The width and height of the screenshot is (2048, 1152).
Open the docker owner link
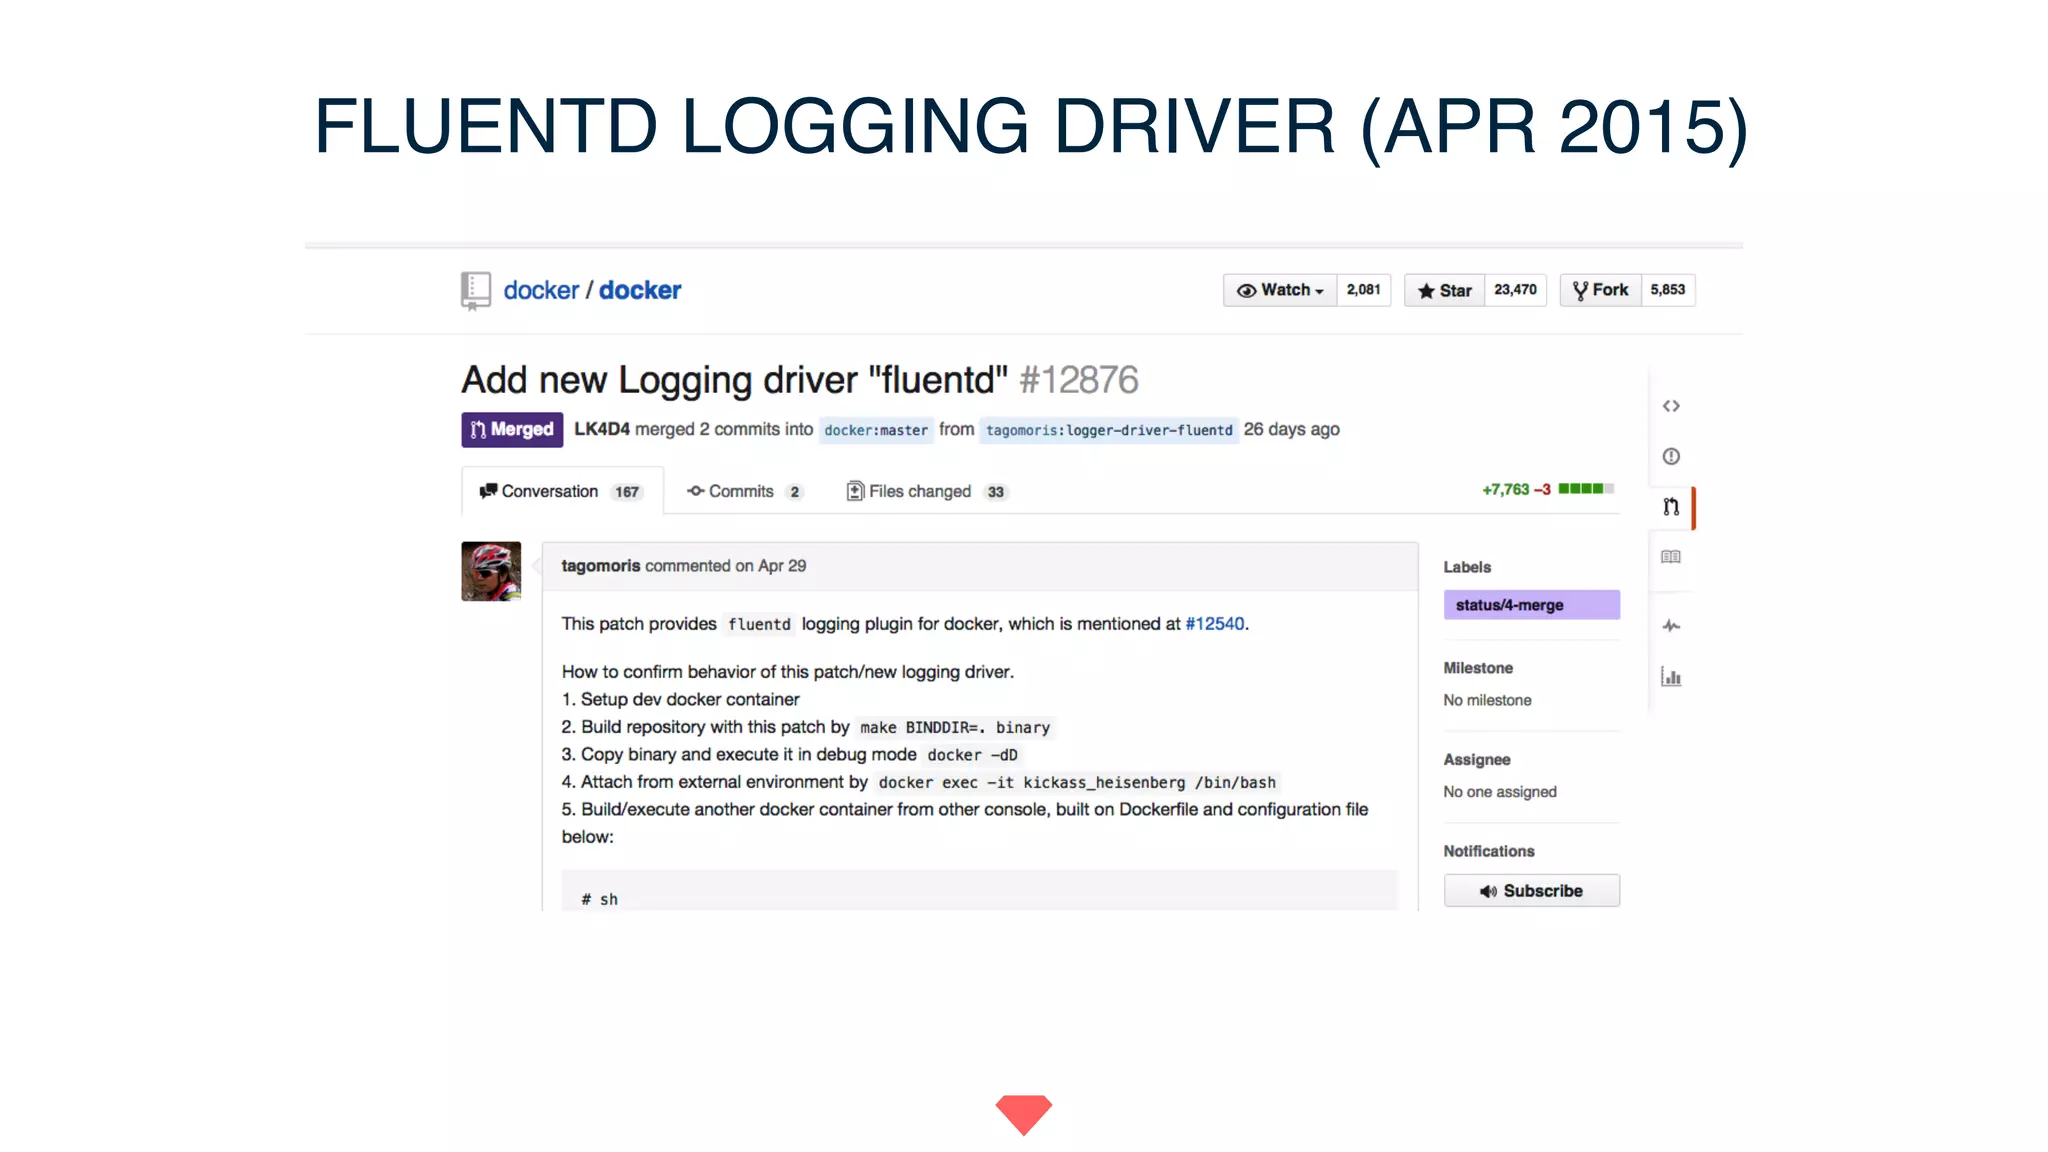click(x=541, y=290)
